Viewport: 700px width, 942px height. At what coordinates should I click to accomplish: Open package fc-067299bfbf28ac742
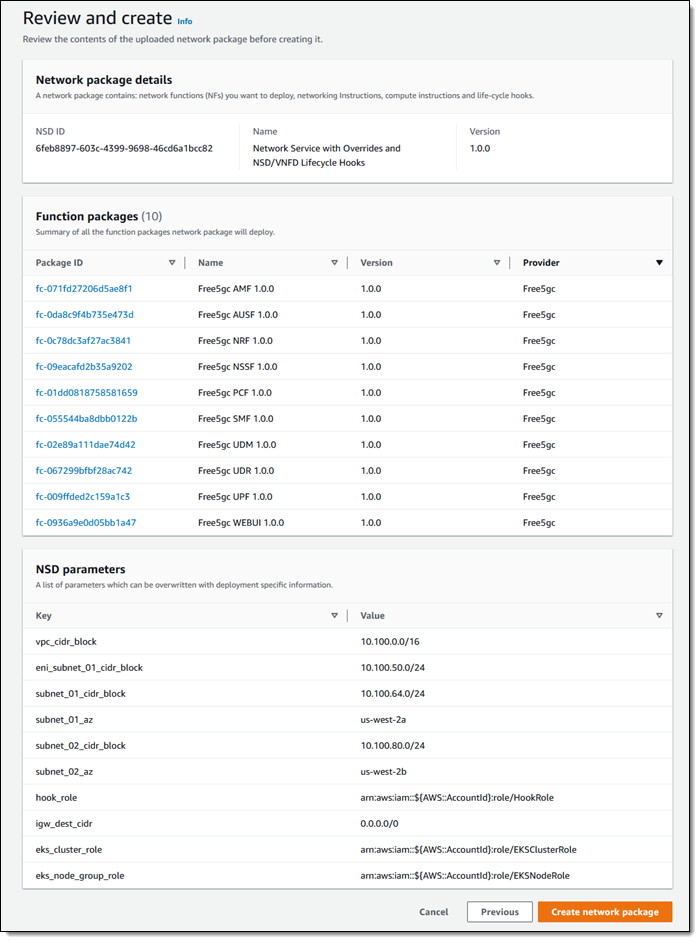click(x=84, y=470)
